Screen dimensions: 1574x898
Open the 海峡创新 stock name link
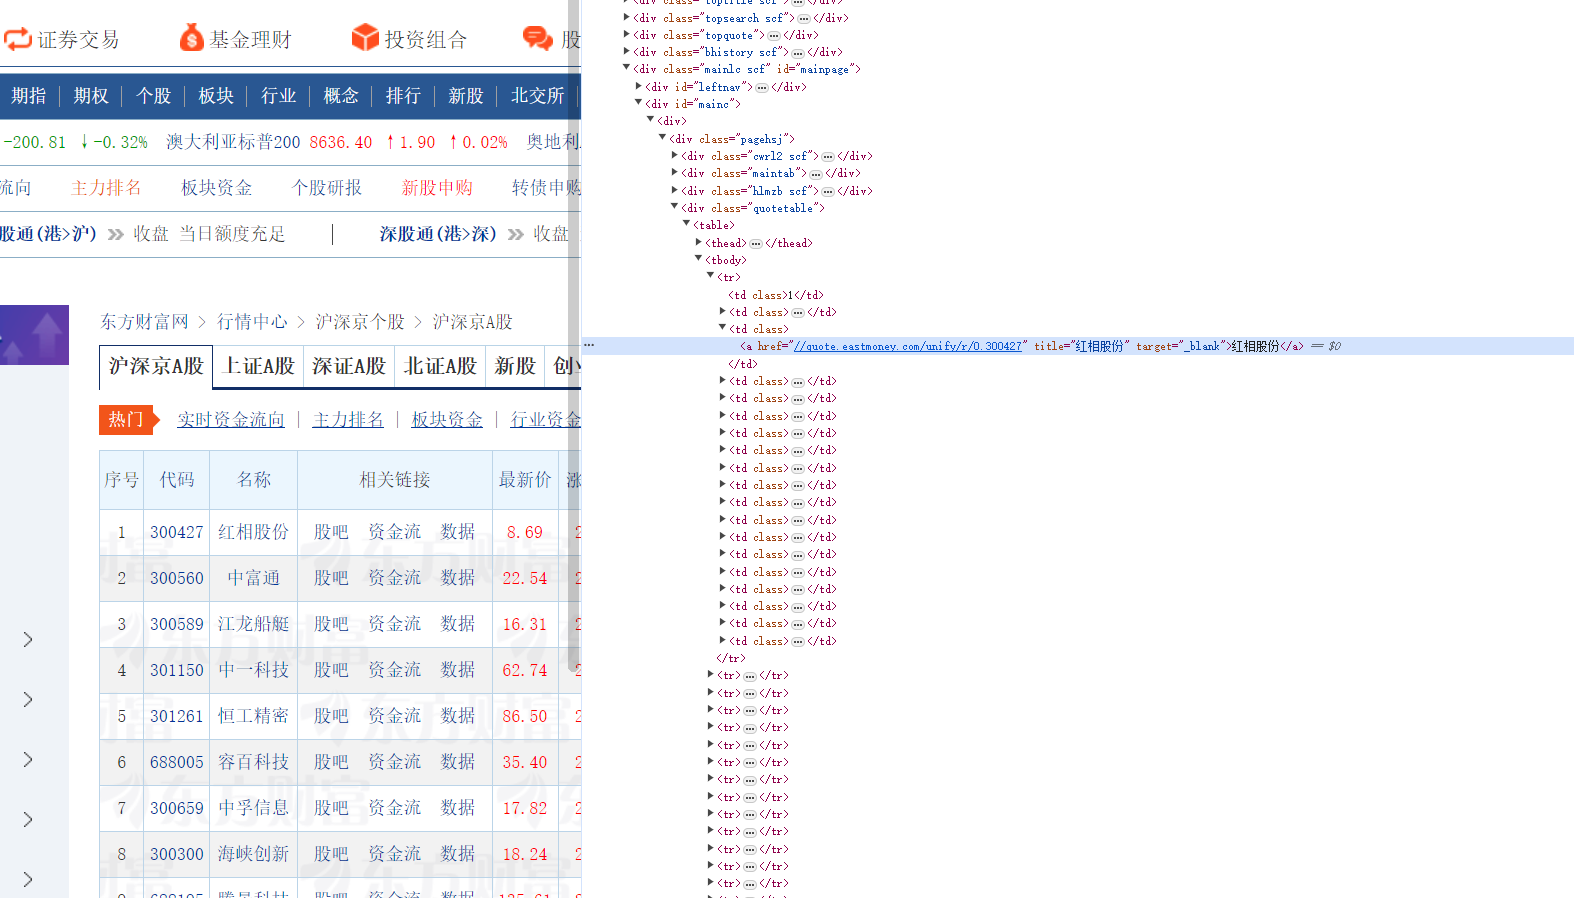254,854
